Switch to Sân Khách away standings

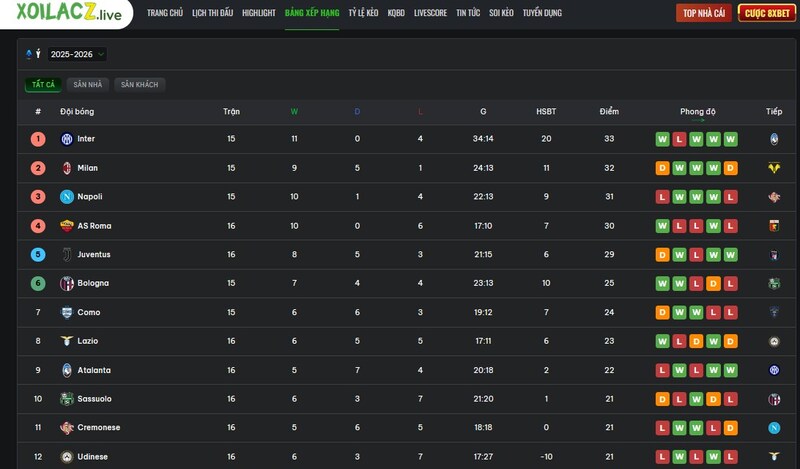pyautogui.click(x=140, y=85)
